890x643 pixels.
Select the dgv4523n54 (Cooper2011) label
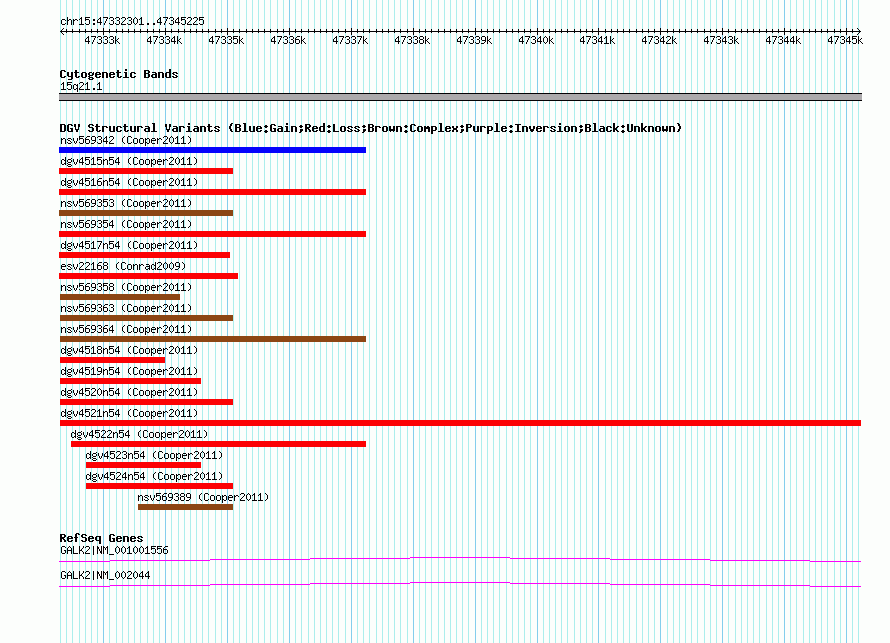[x=154, y=455]
